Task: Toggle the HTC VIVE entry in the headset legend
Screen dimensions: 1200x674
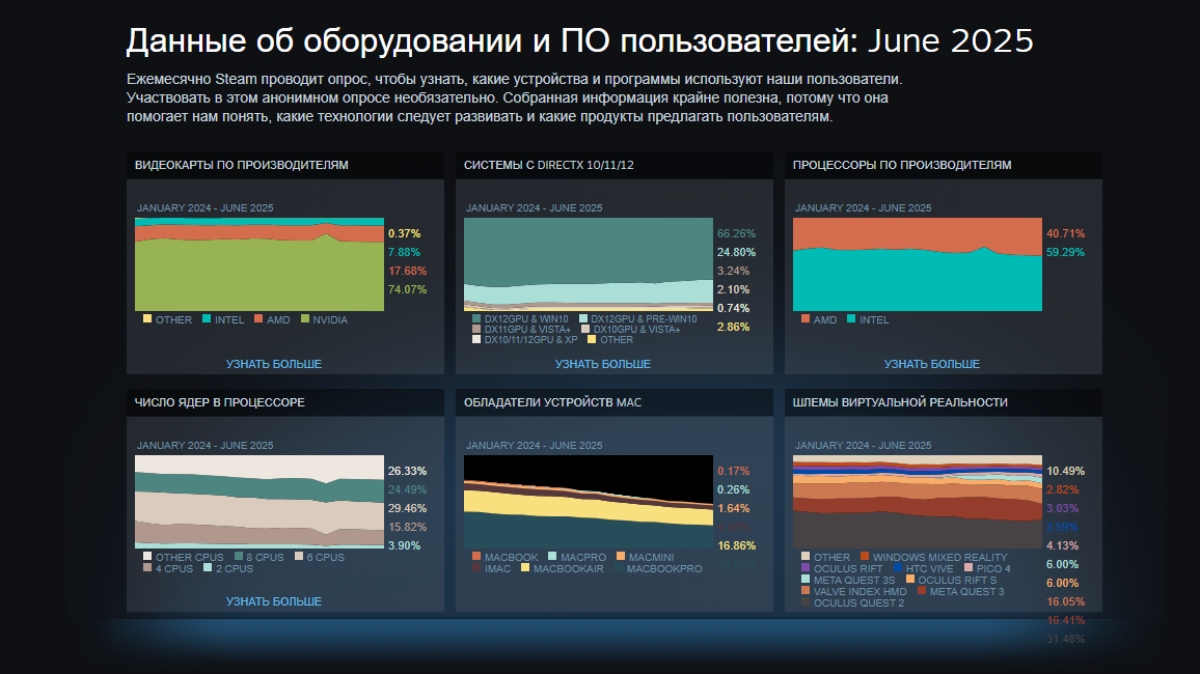Action: [x=897, y=568]
